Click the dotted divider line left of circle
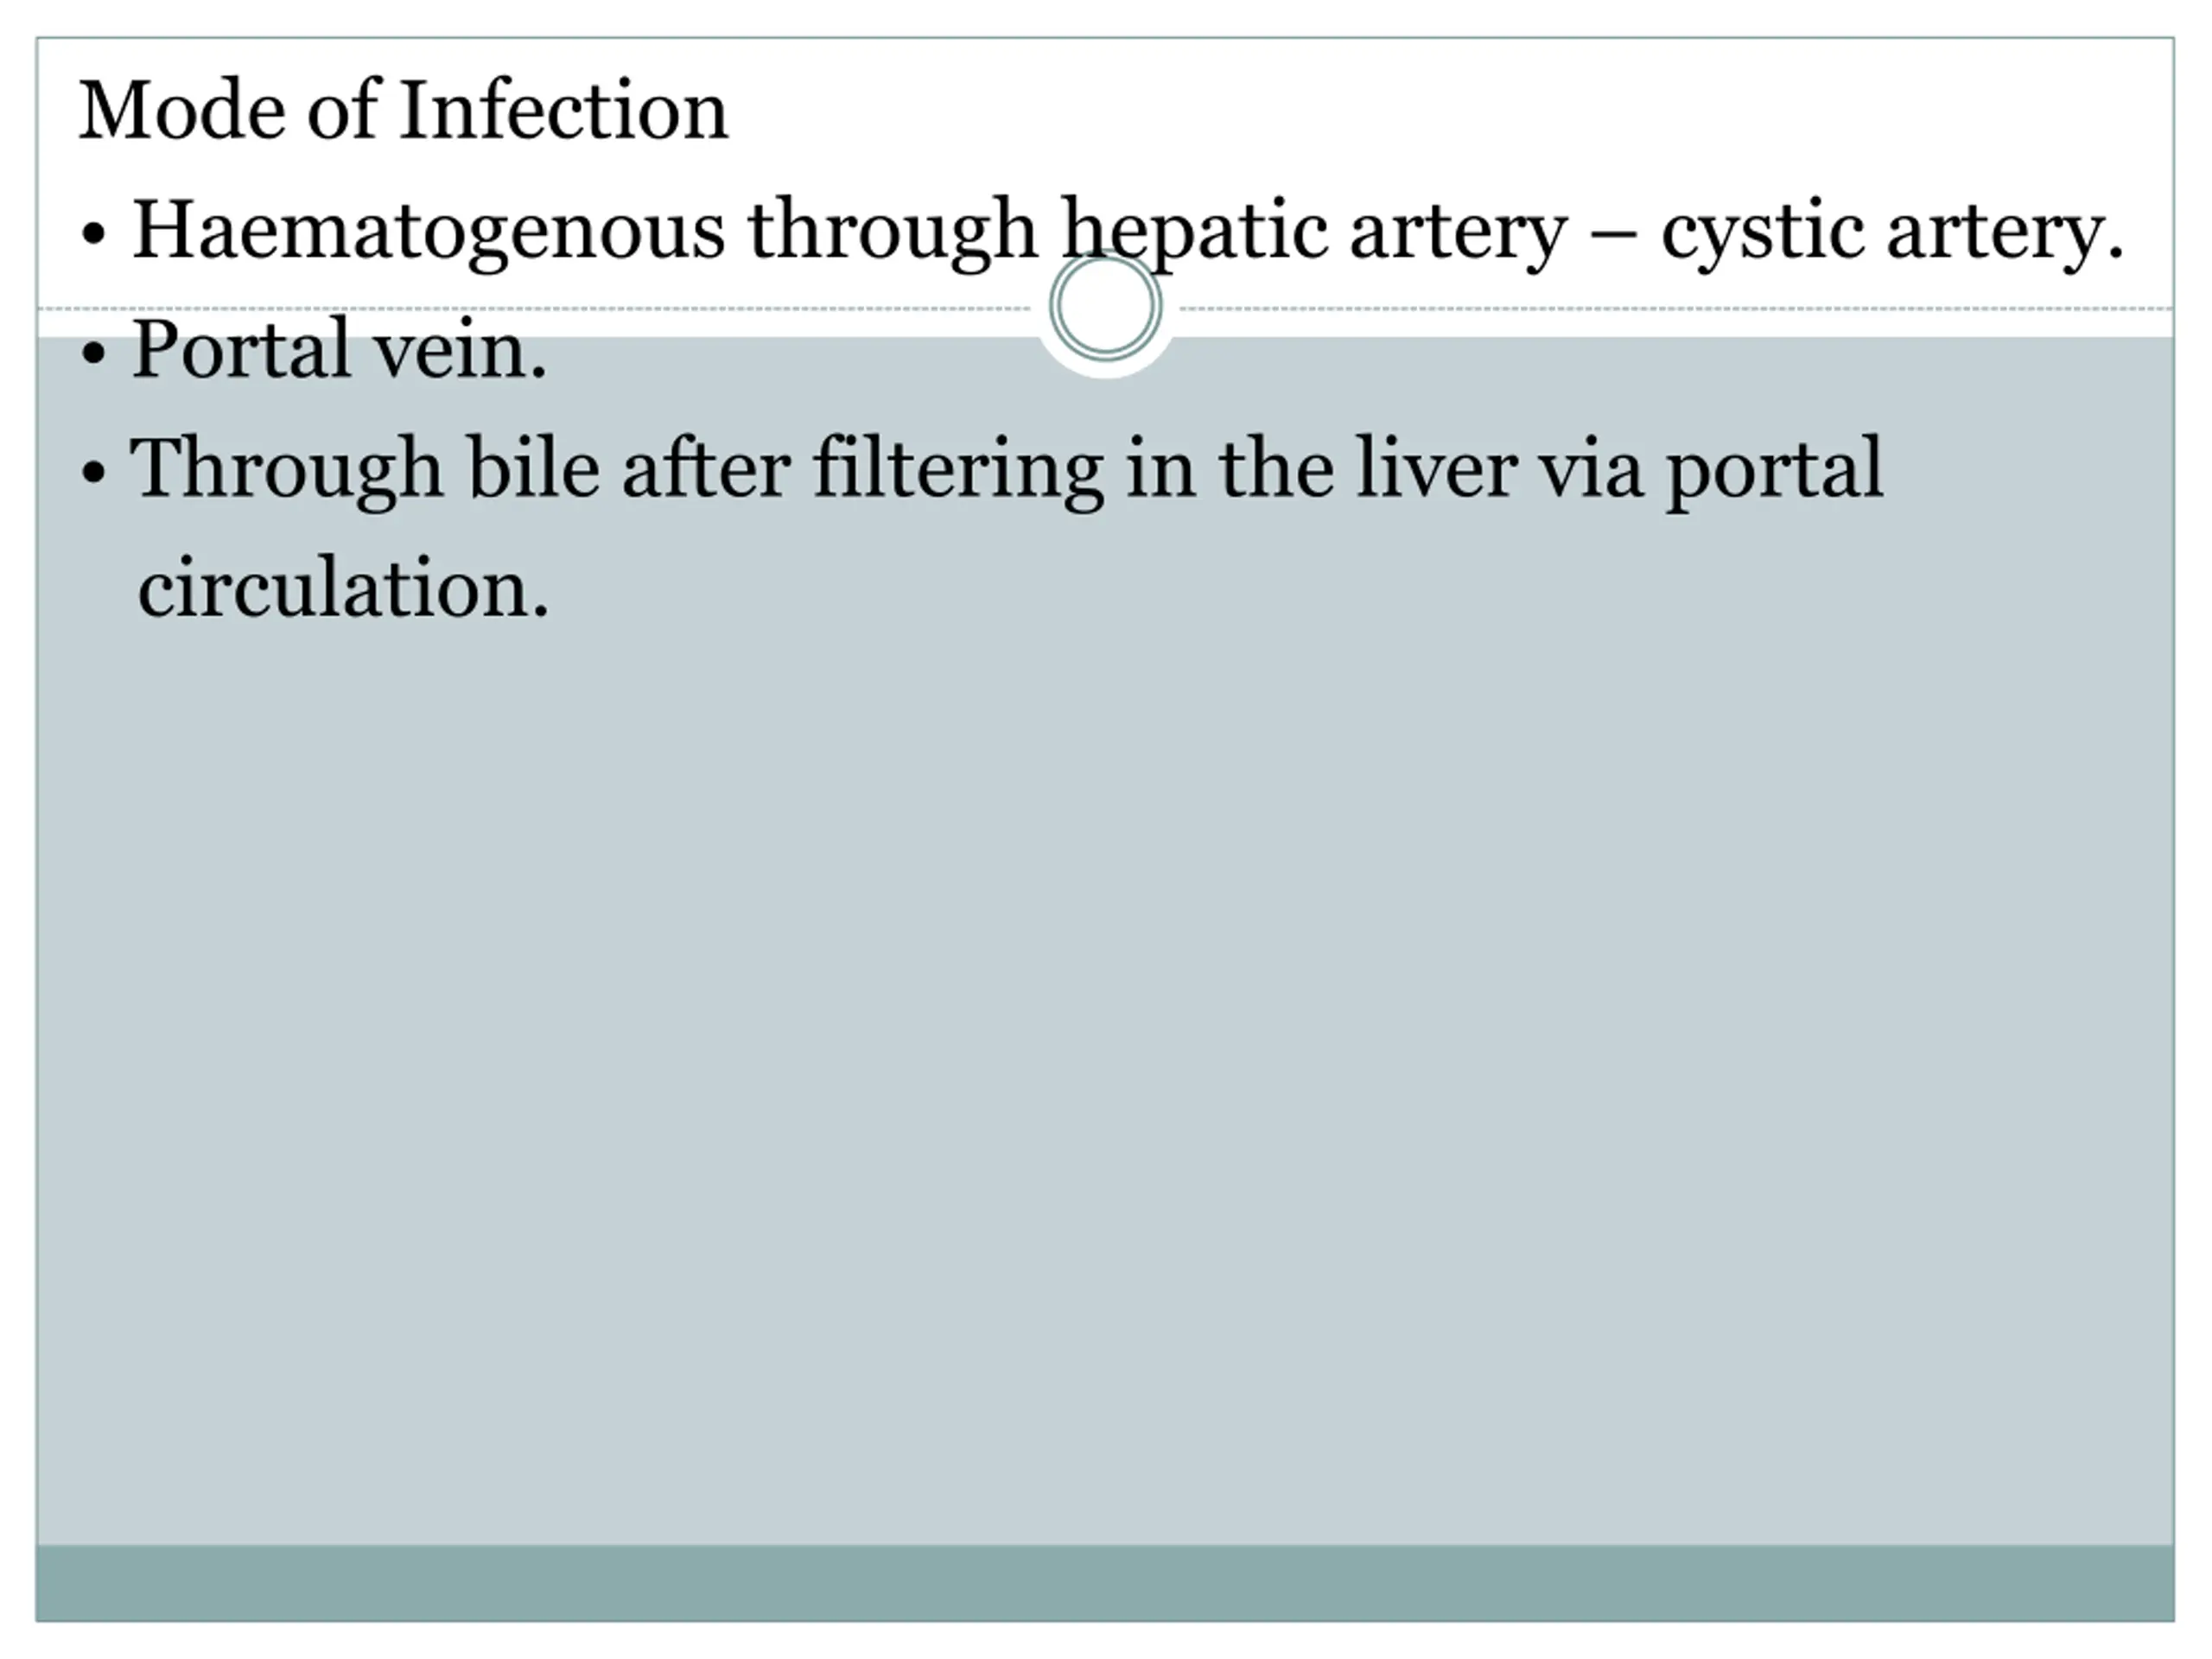This screenshot has width=2212, height=1659. [535, 309]
